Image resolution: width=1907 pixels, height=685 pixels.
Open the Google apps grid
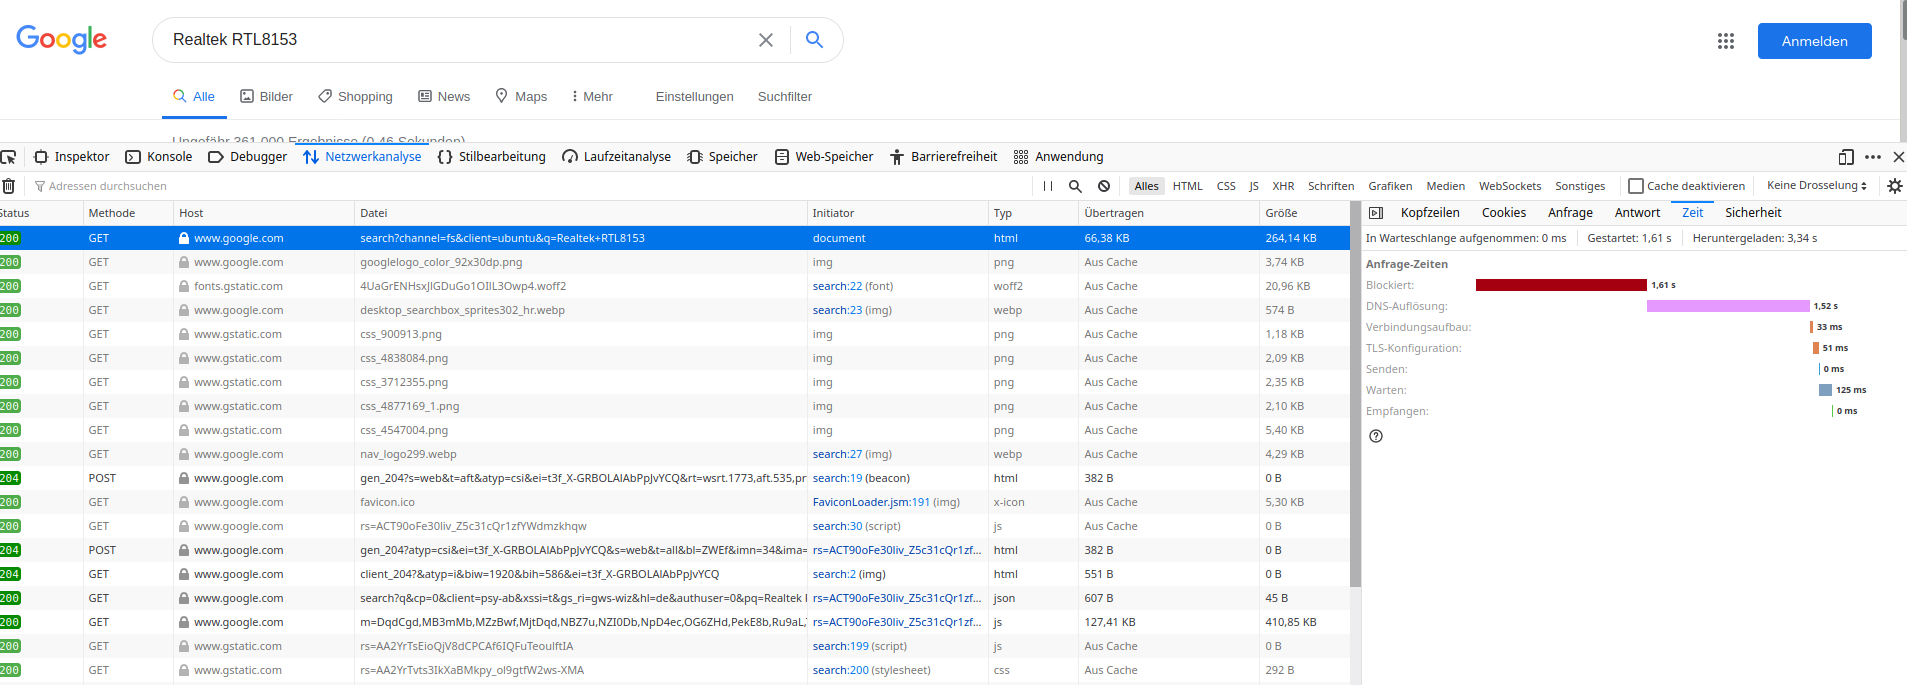tap(1726, 41)
